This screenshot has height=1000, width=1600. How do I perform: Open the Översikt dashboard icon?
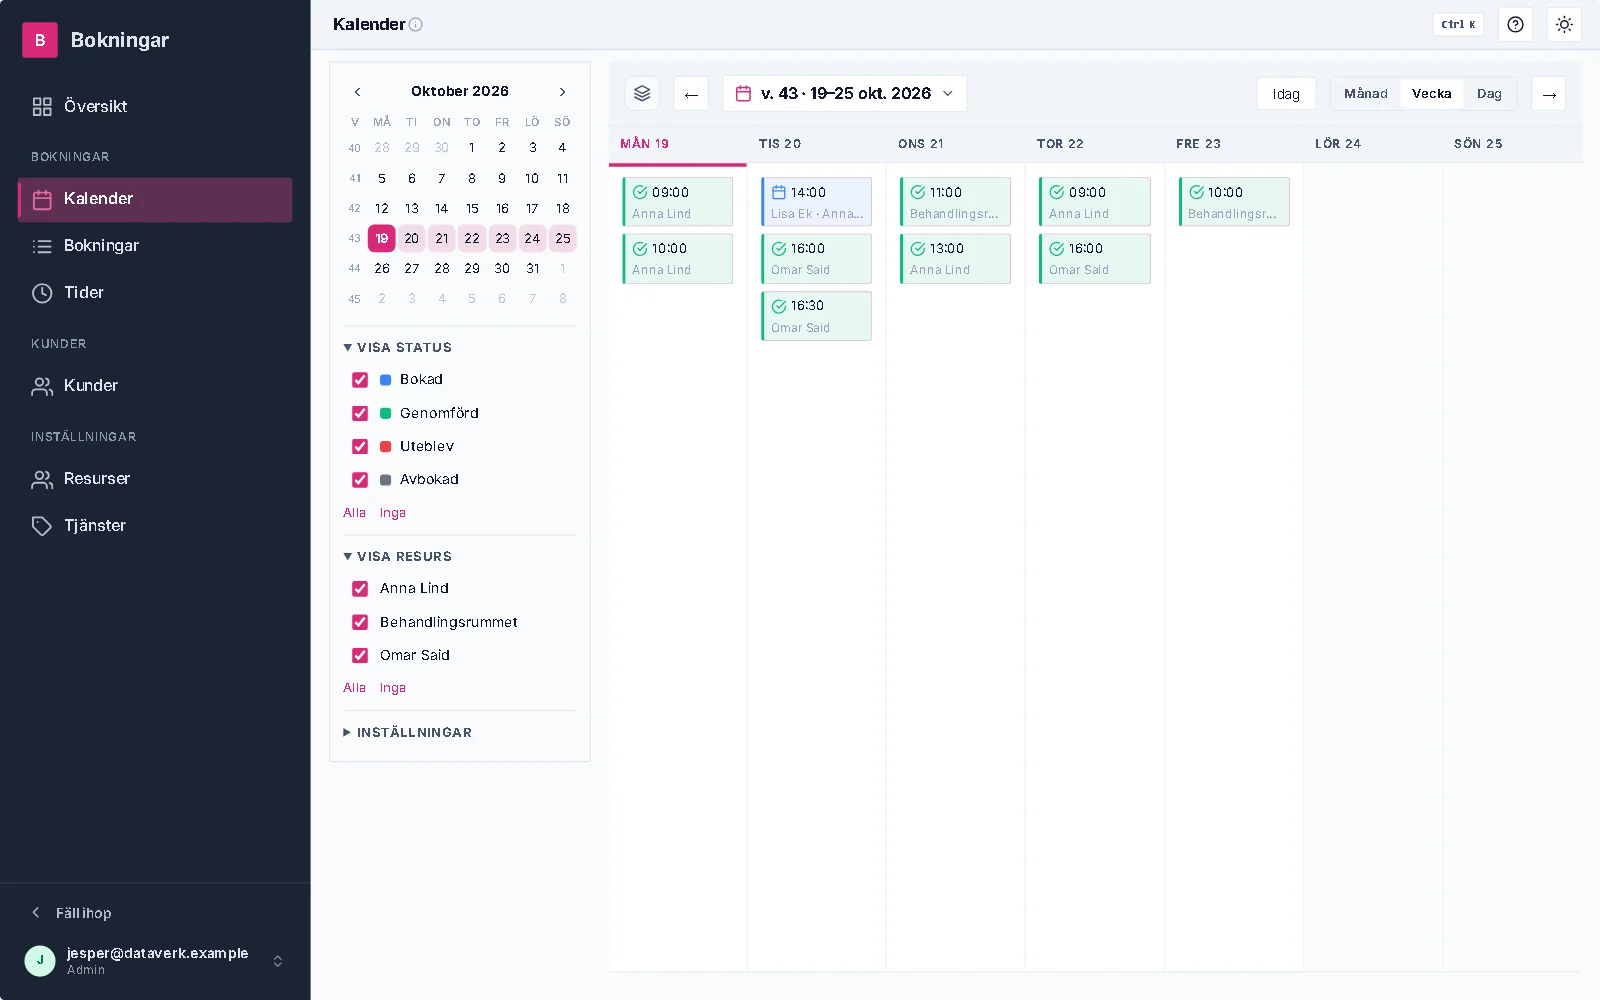(x=42, y=106)
